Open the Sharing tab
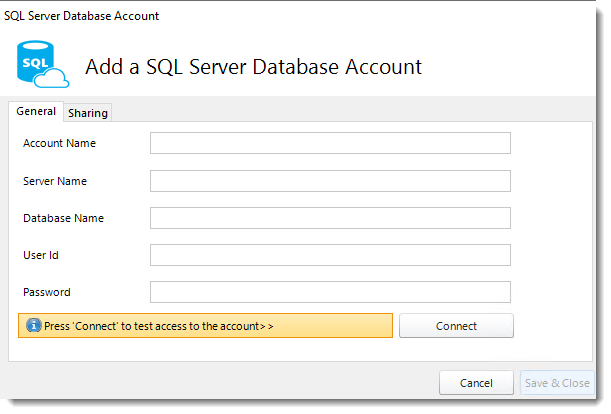This screenshot has height=414, width=611. pyautogui.click(x=88, y=113)
